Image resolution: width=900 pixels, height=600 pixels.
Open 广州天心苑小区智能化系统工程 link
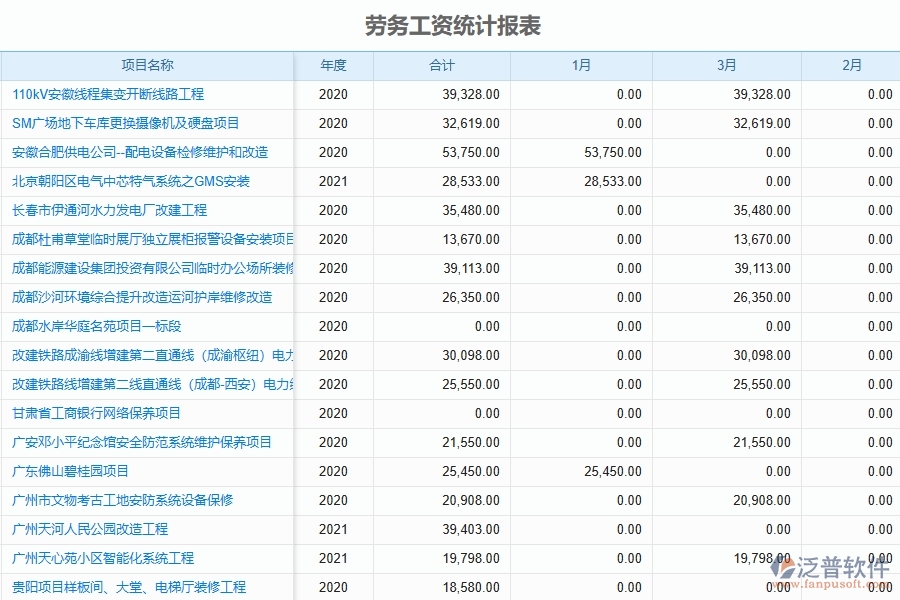pyautogui.click(x=103, y=559)
